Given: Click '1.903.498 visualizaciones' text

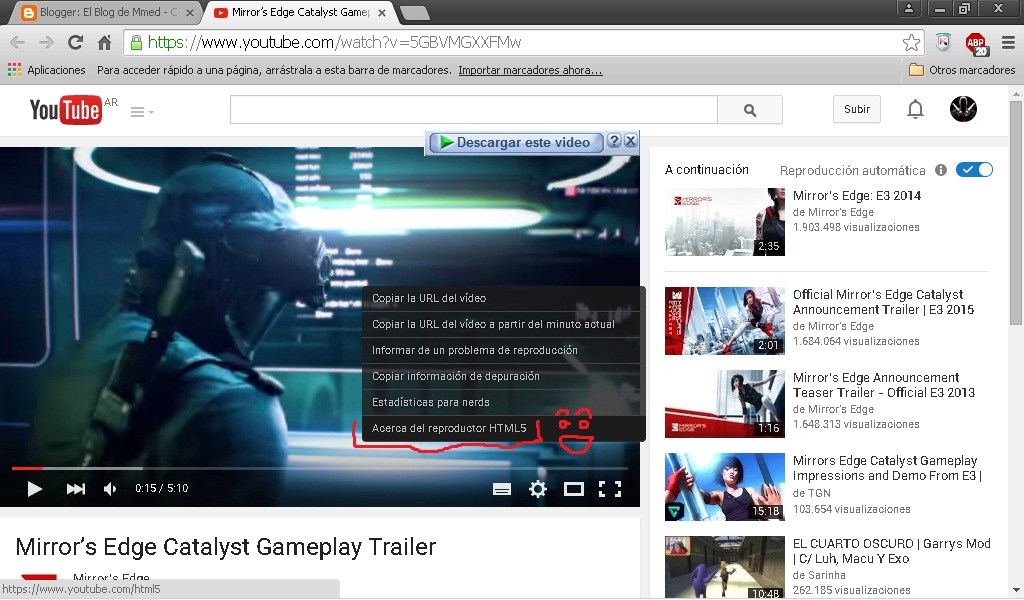Looking at the screenshot, I should (x=856, y=227).
